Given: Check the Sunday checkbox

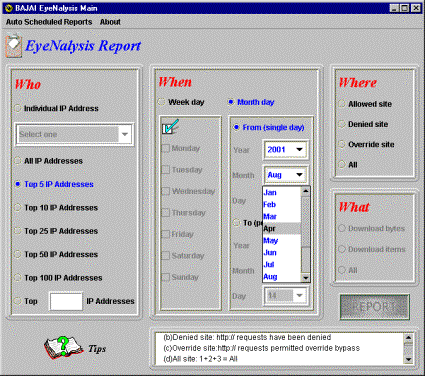Looking at the screenshot, I should coord(166,277).
